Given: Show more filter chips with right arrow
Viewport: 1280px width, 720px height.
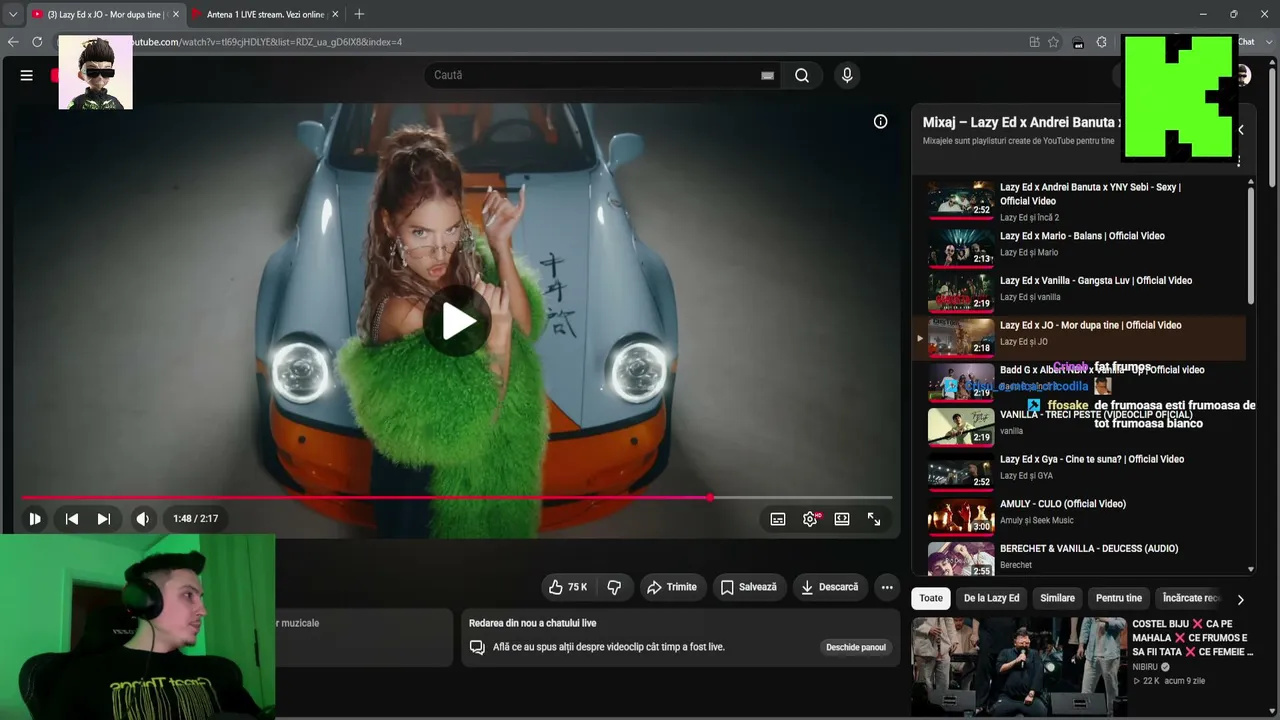Looking at the screenshot, I should pos(1240,599).
